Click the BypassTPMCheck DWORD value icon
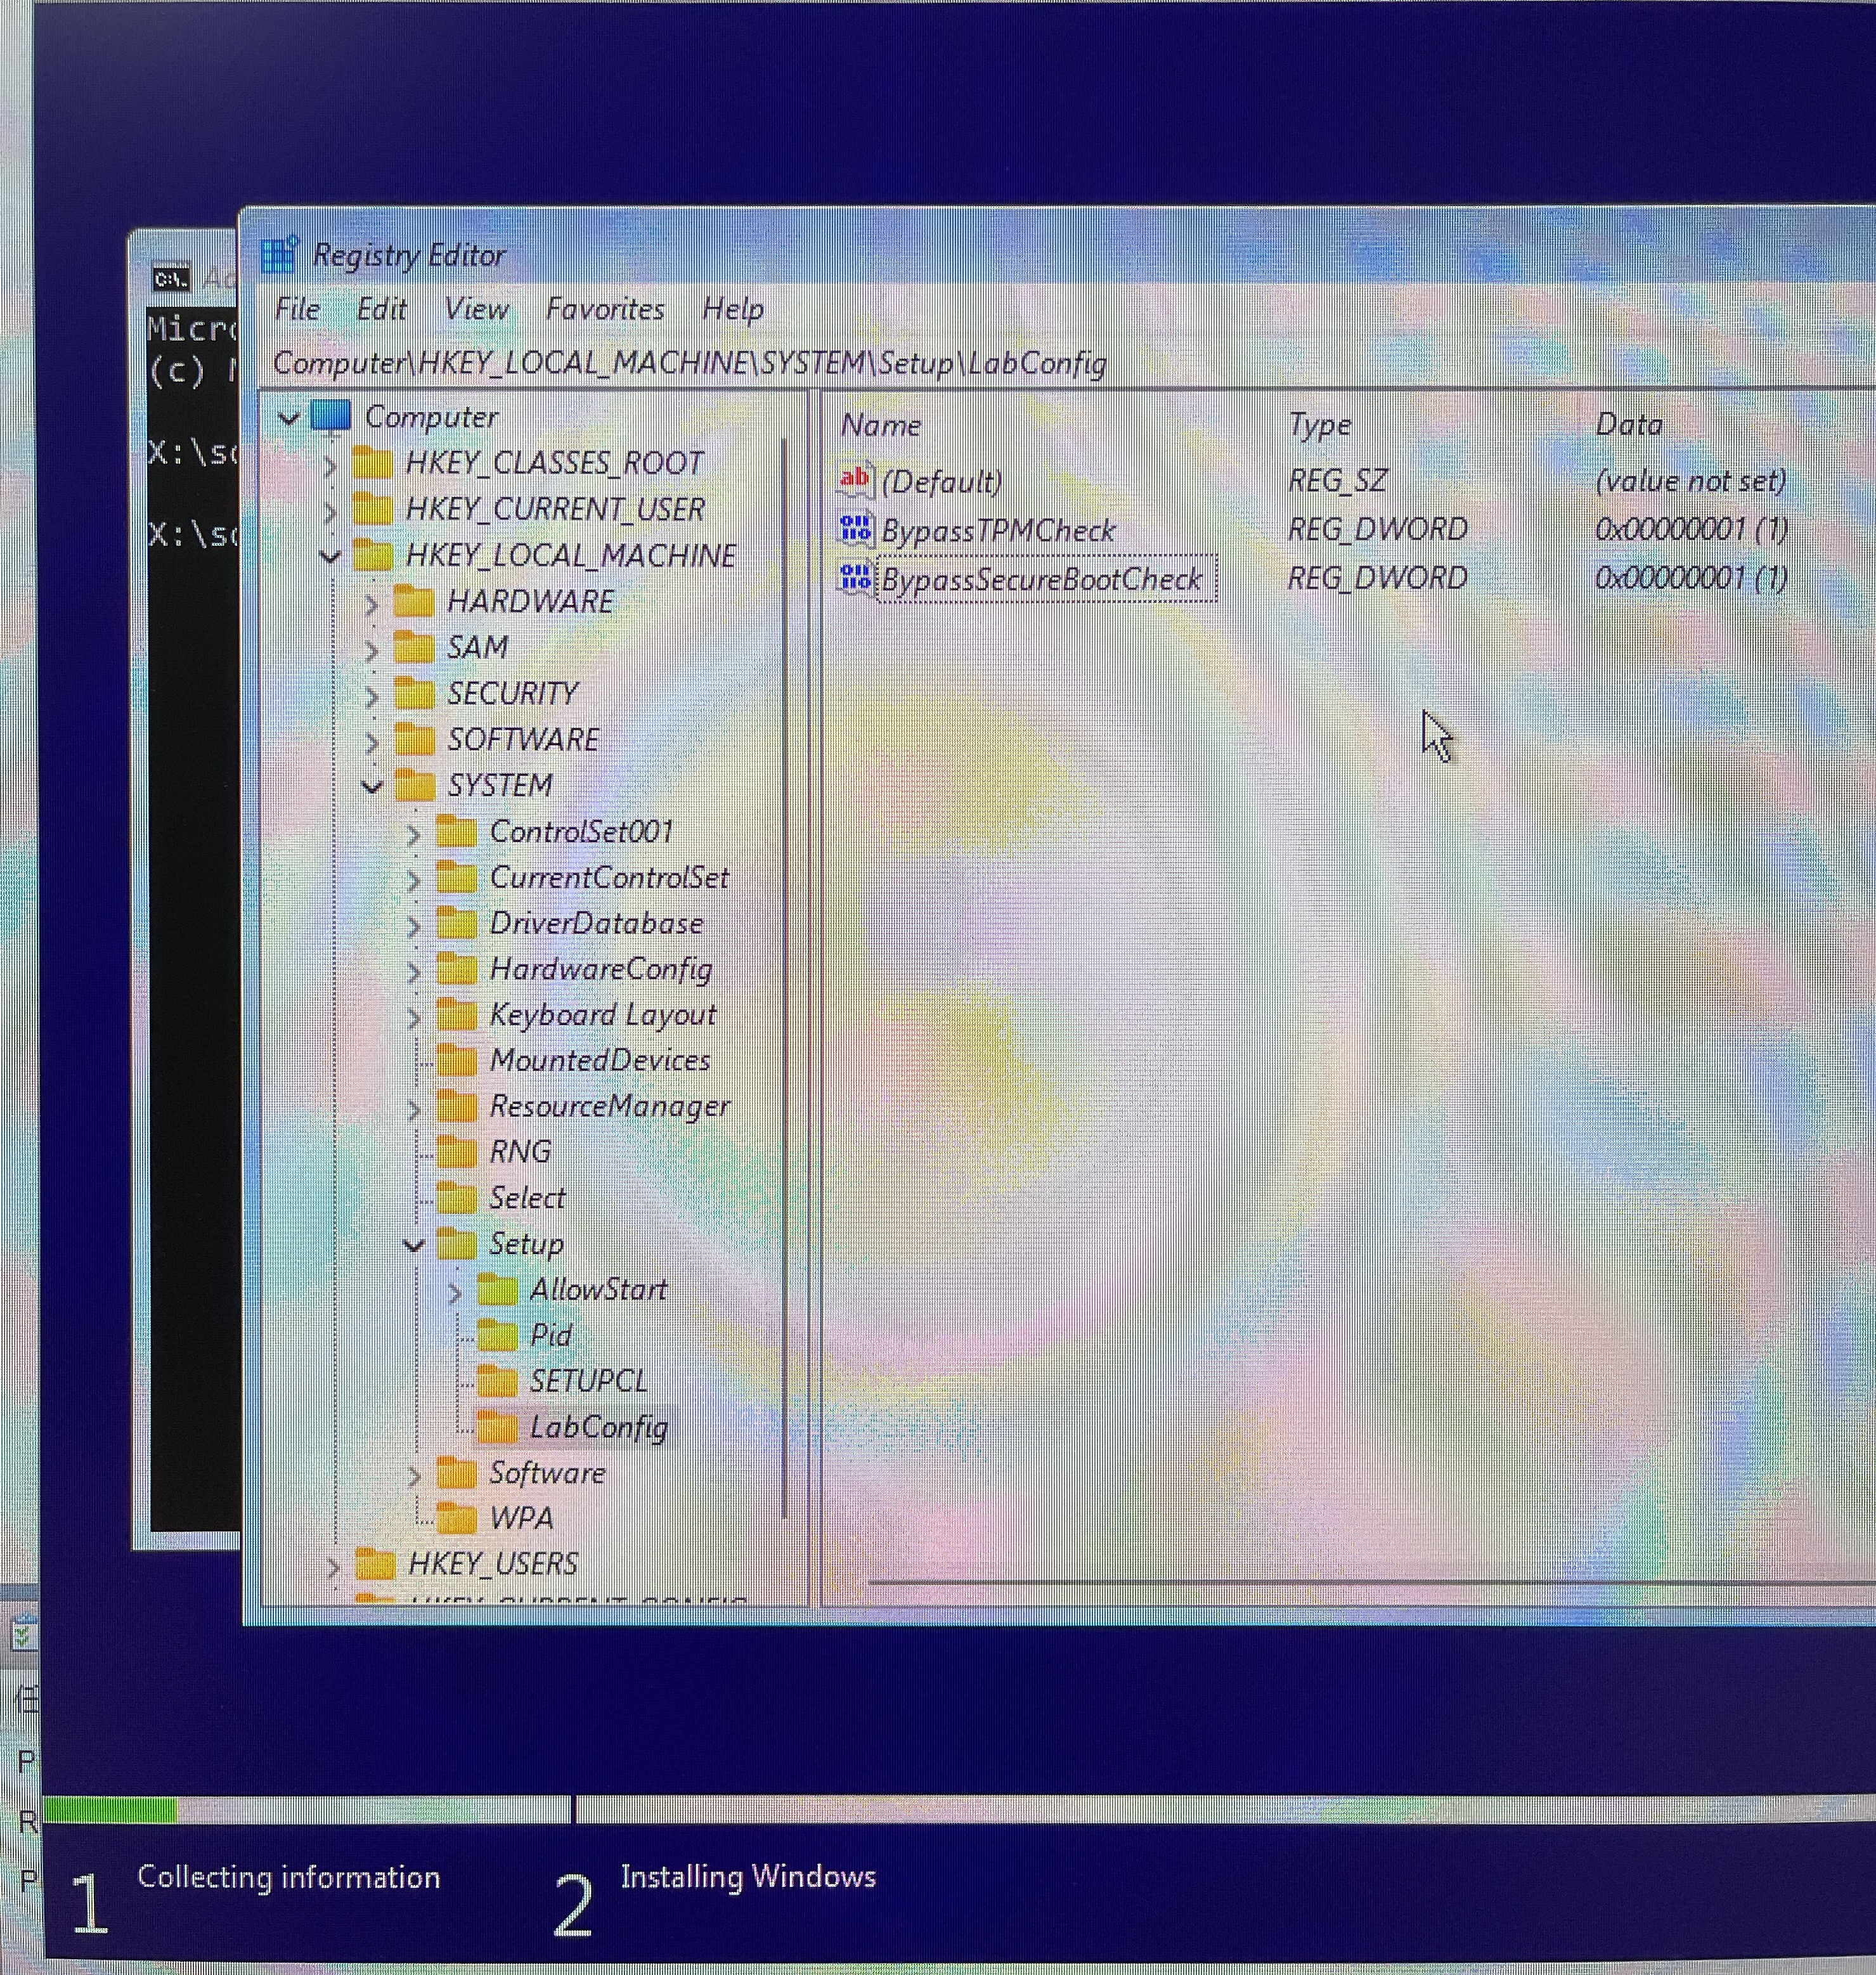 [855, 529]
